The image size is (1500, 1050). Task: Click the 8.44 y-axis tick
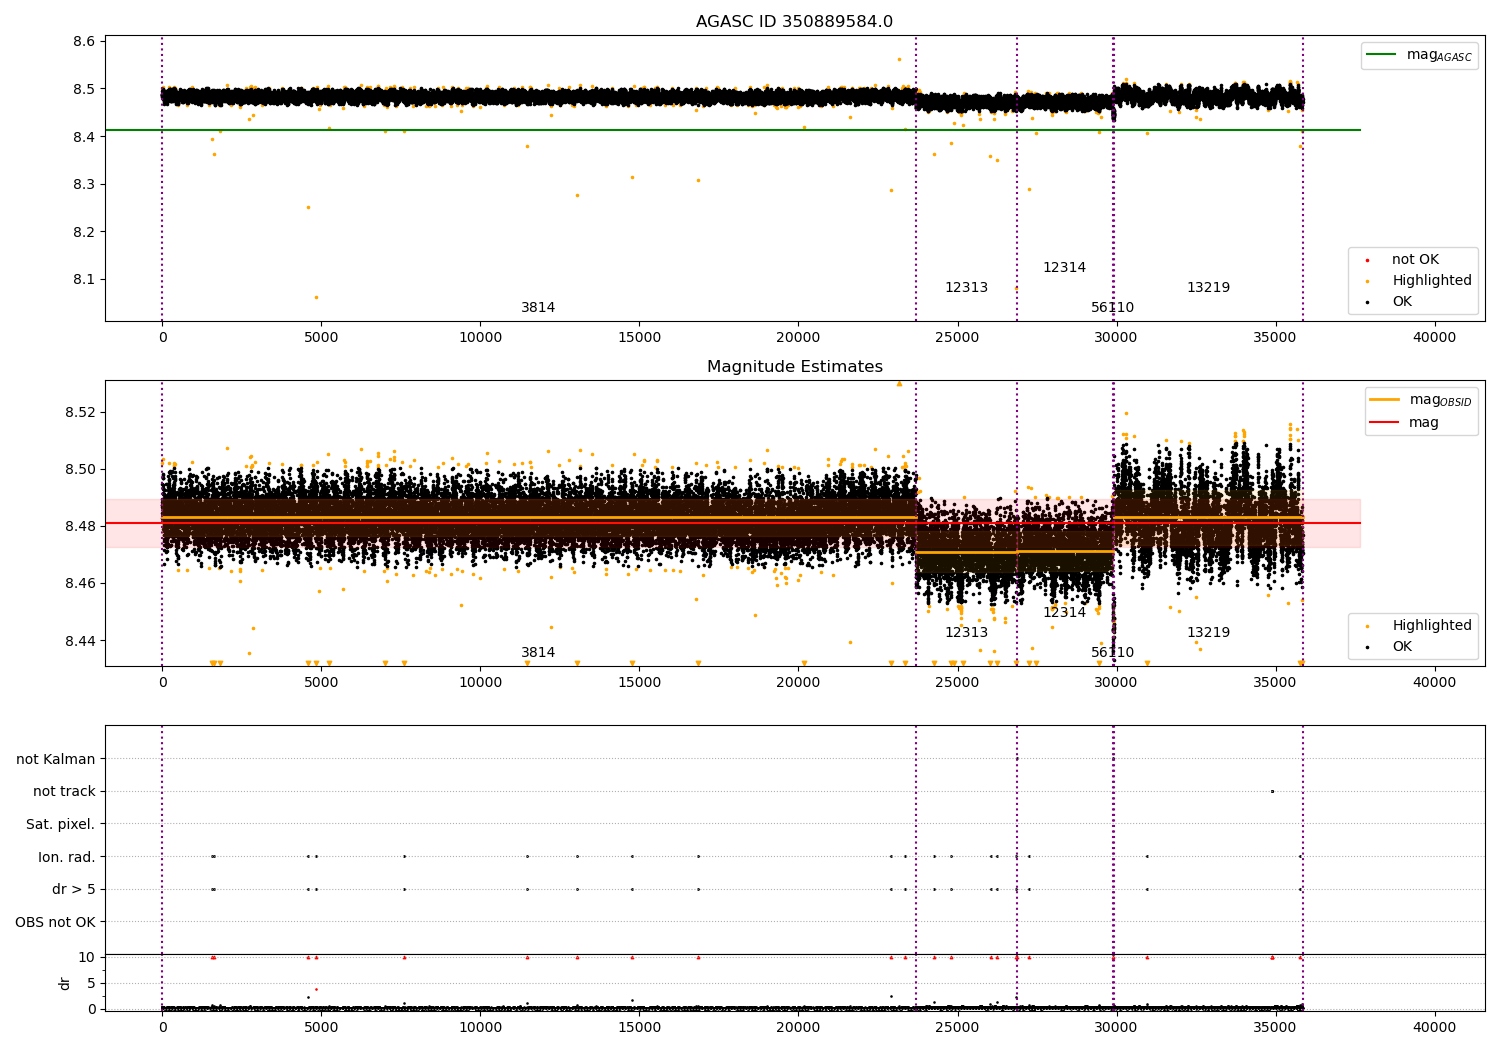pos(81,641)
